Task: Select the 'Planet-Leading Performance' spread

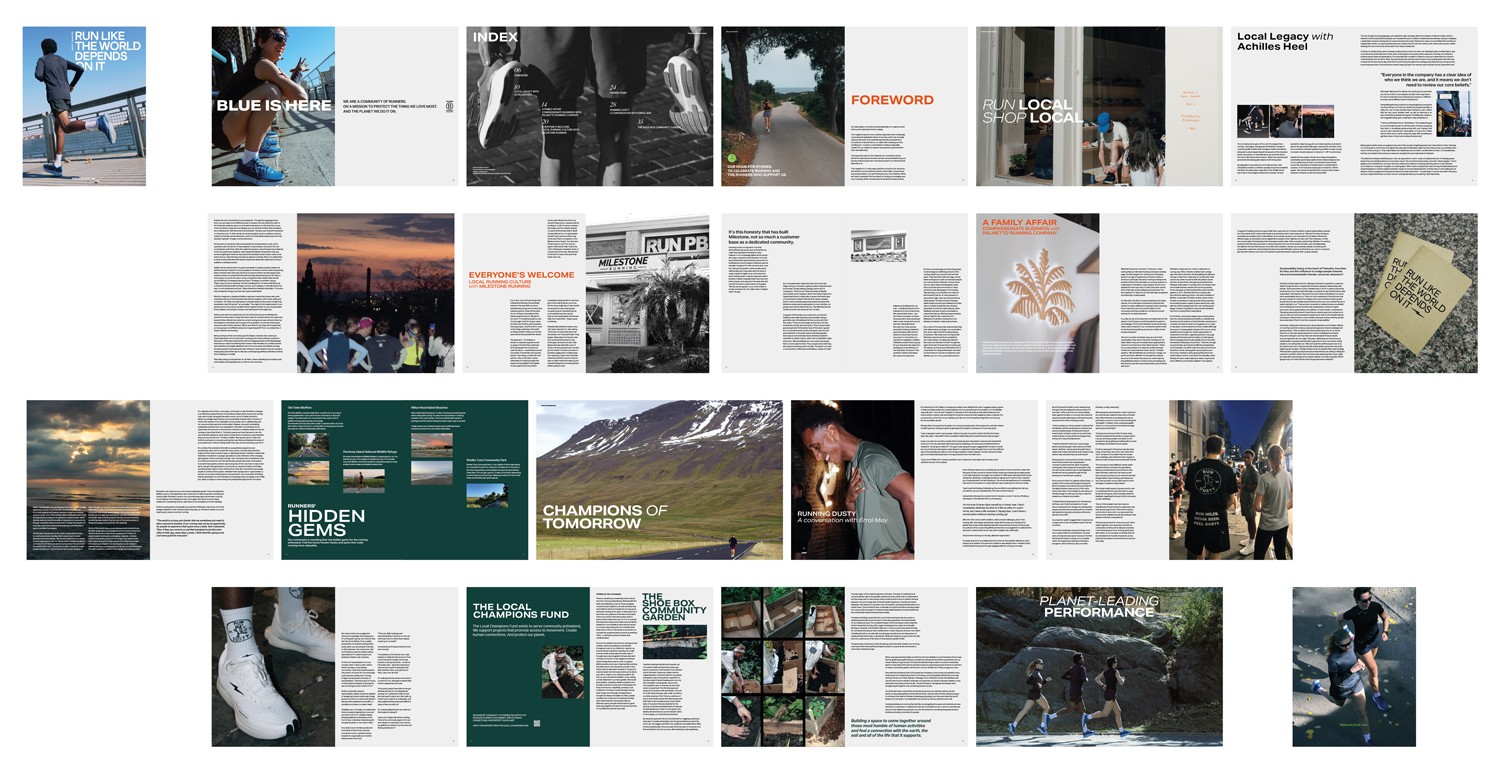Action: pyautogui.click(x=1099, y=667)
